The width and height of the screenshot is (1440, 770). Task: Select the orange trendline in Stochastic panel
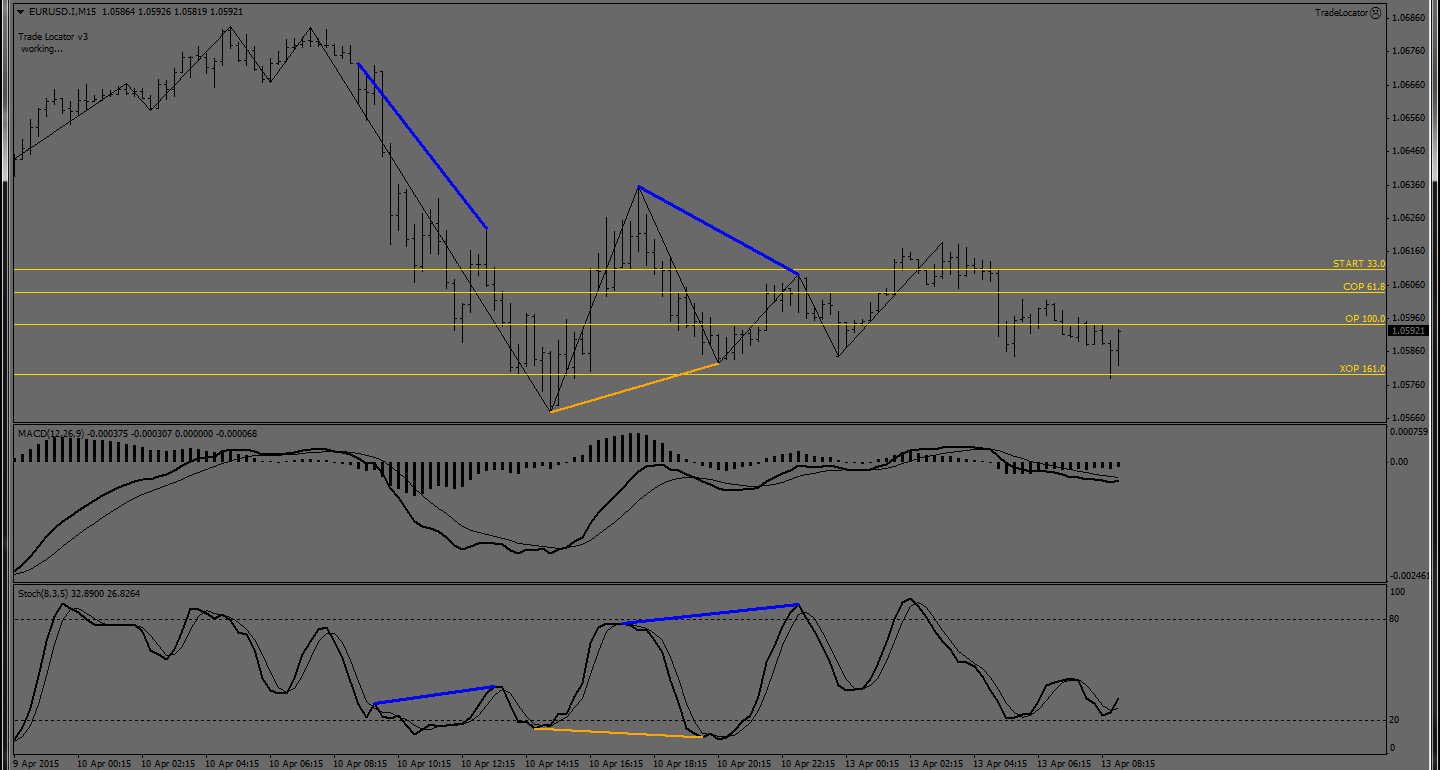(620, 733)
